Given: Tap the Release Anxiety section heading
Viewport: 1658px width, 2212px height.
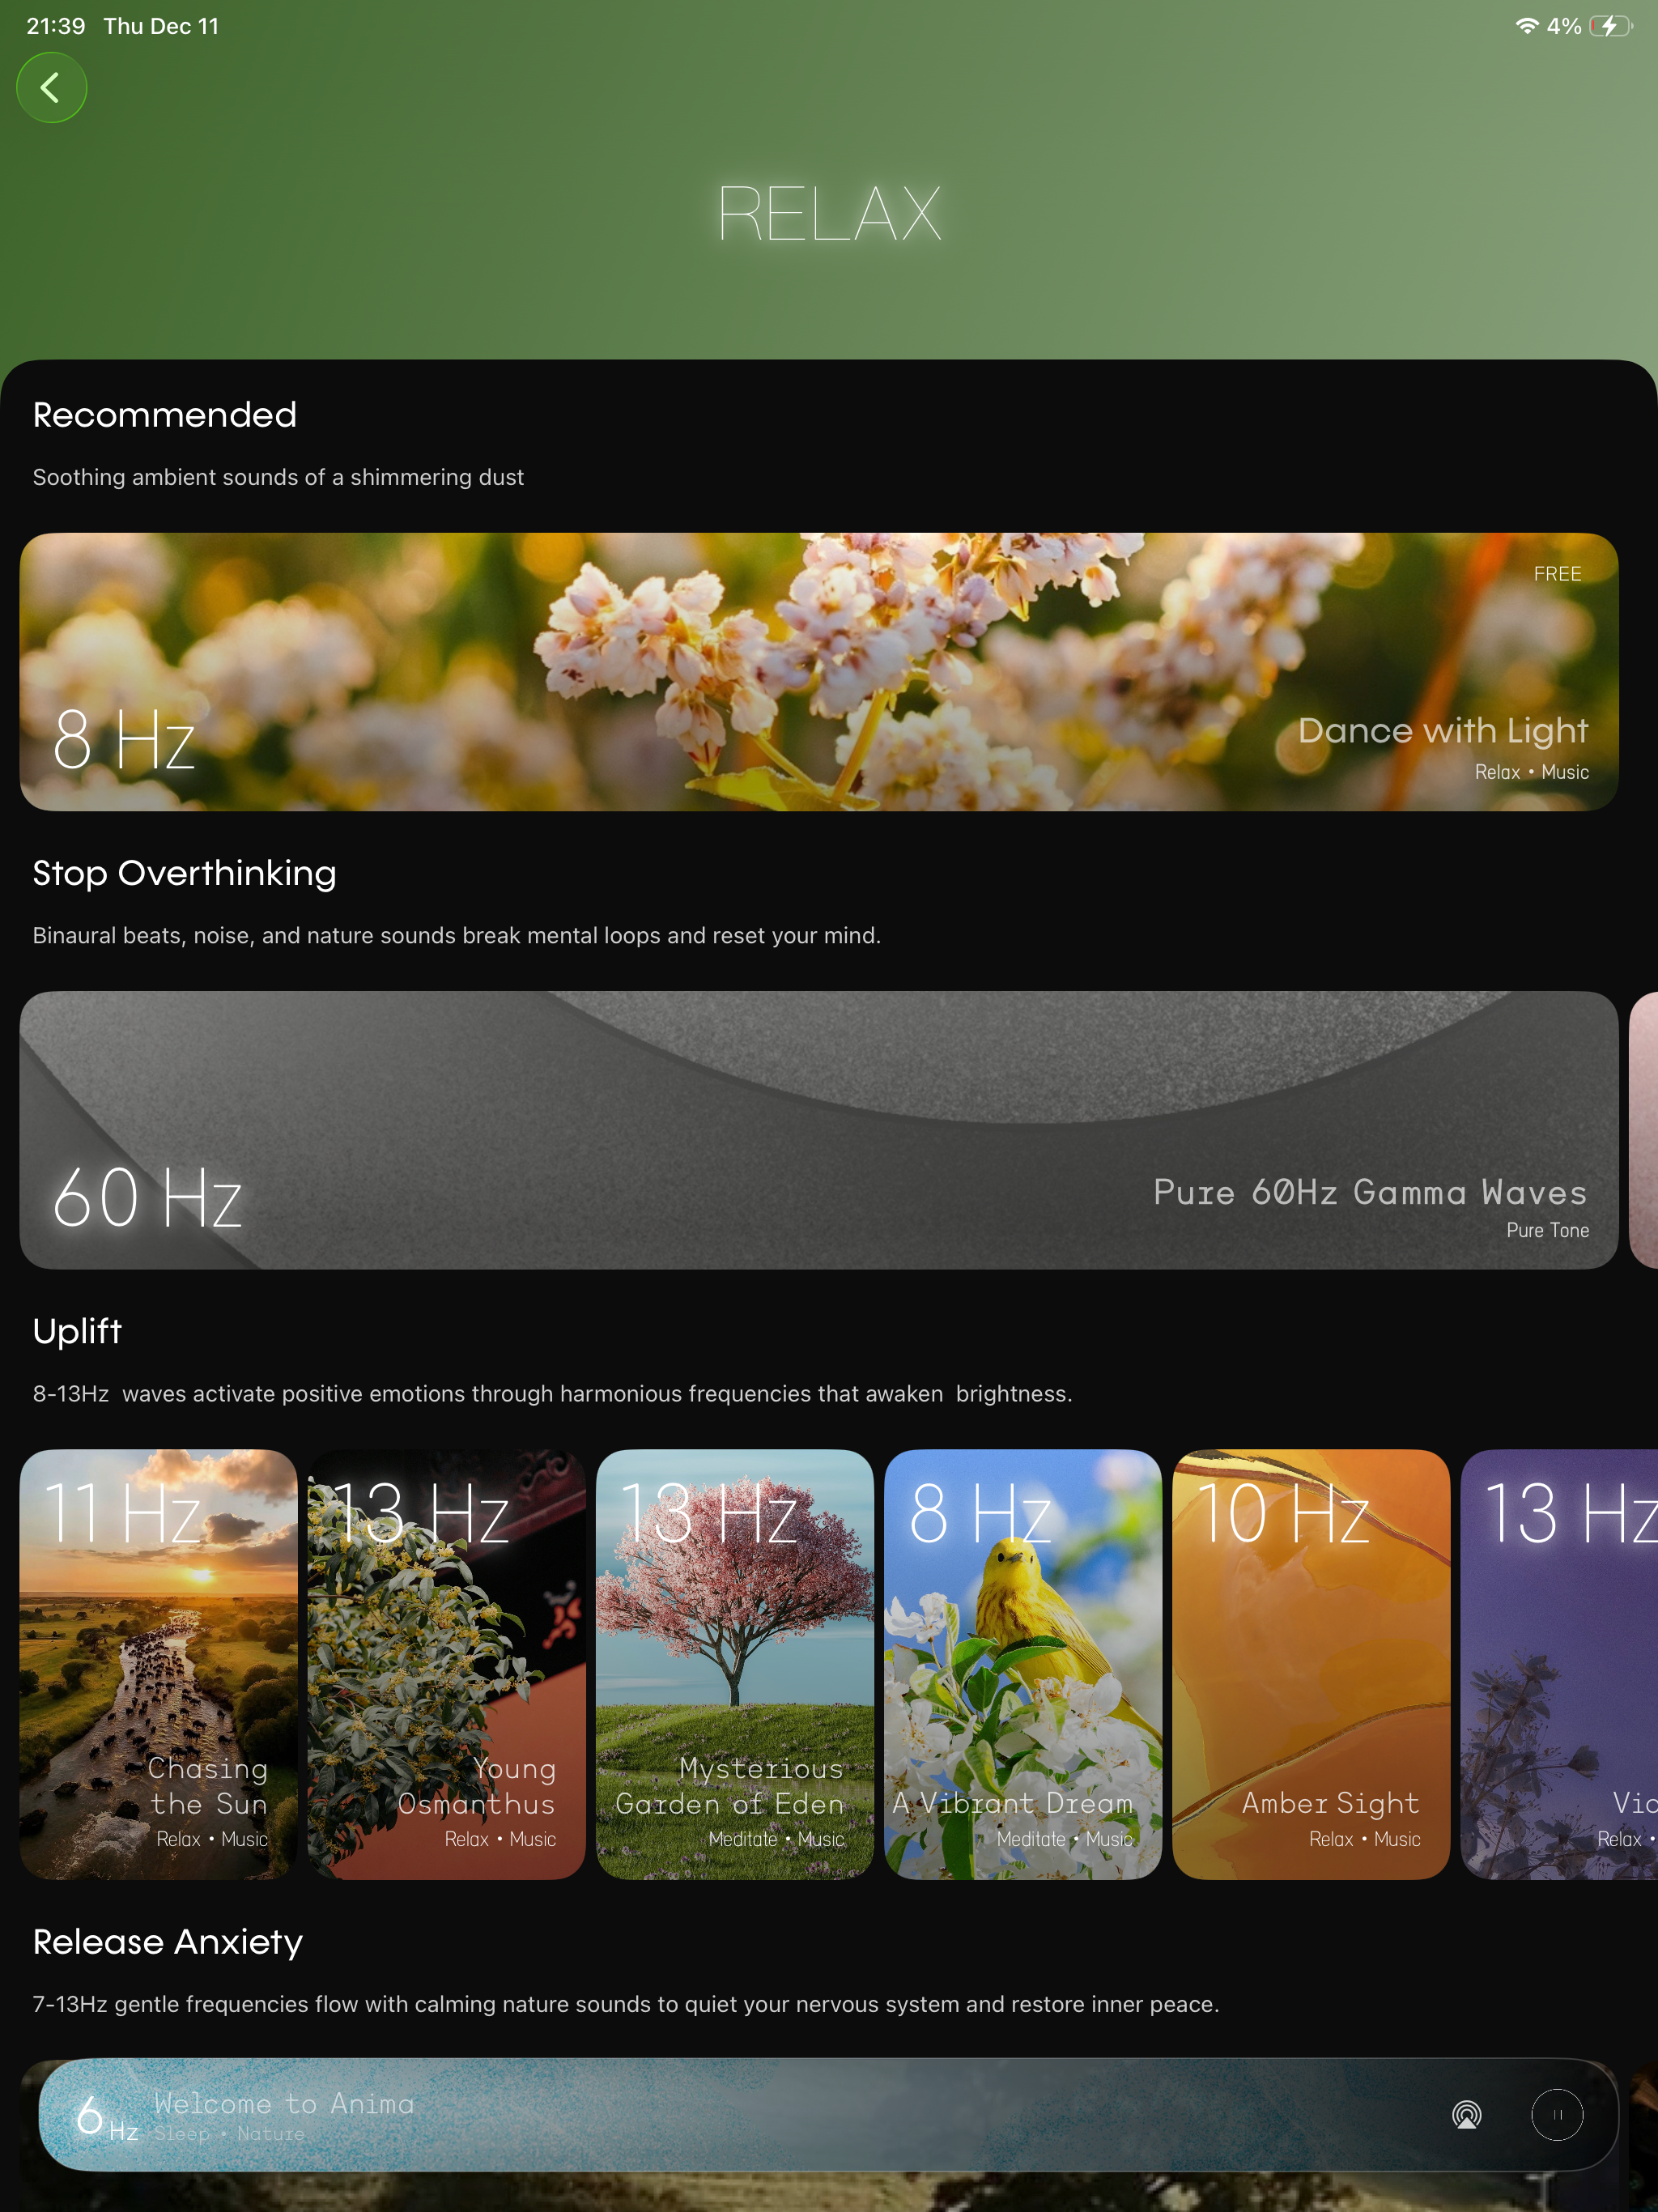Looking at the screenshot, I should 167,1942.
